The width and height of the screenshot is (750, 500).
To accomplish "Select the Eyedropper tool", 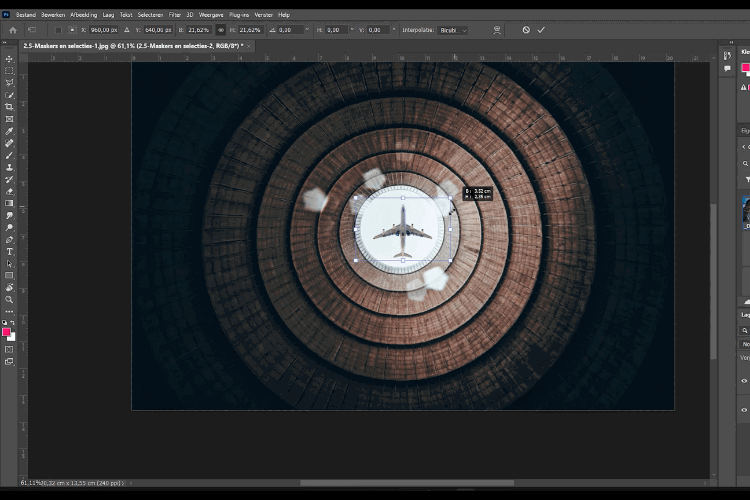I will point(9,131).
